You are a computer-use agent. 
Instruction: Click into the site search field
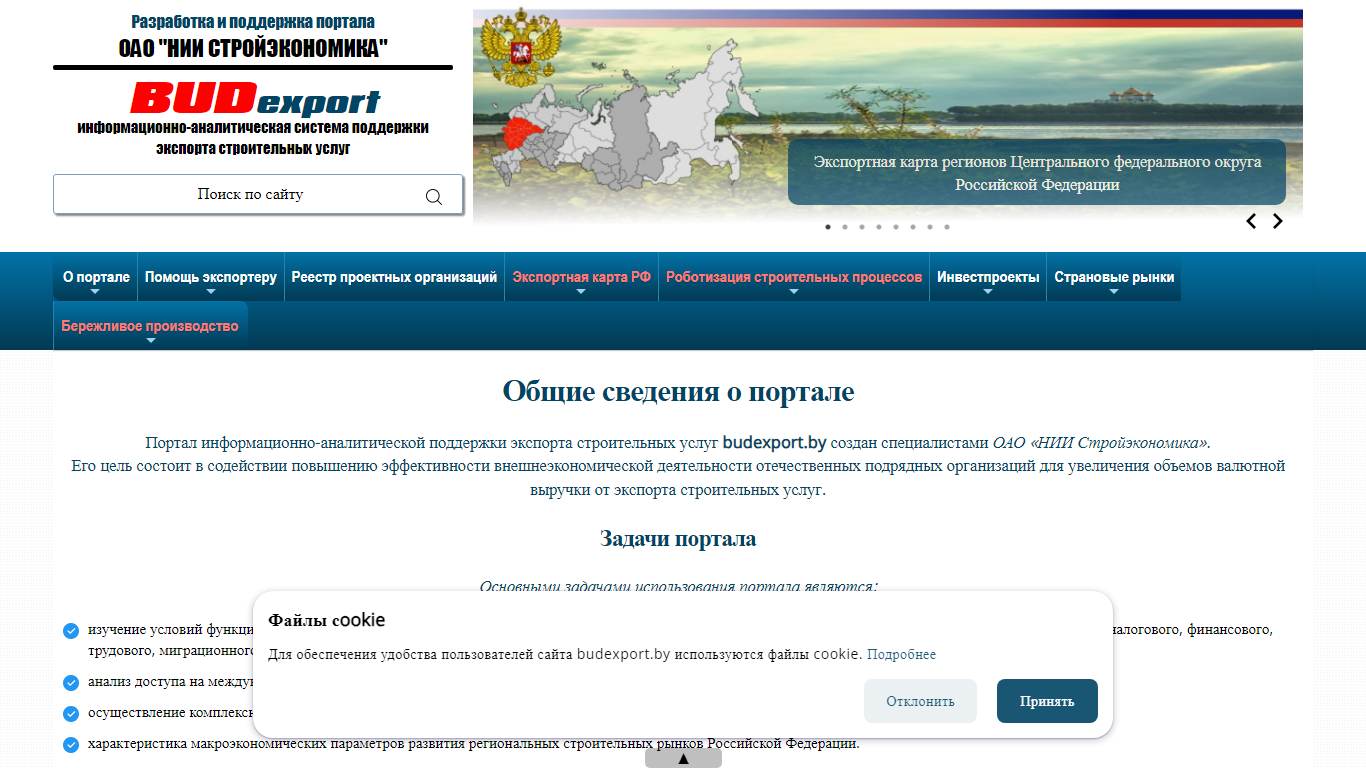point(258,195)
